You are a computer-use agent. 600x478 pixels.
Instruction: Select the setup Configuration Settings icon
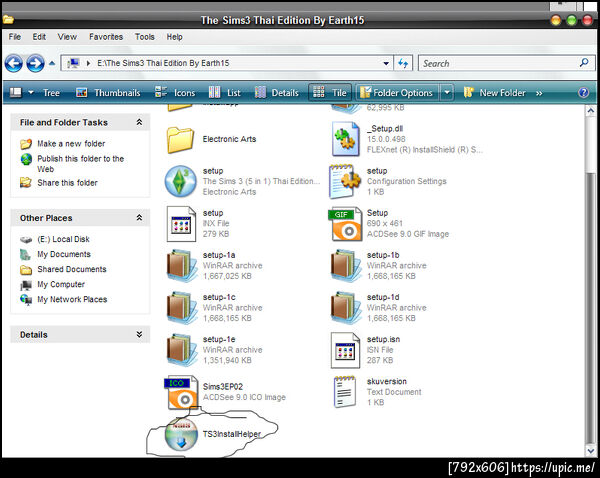click(344, 181)
